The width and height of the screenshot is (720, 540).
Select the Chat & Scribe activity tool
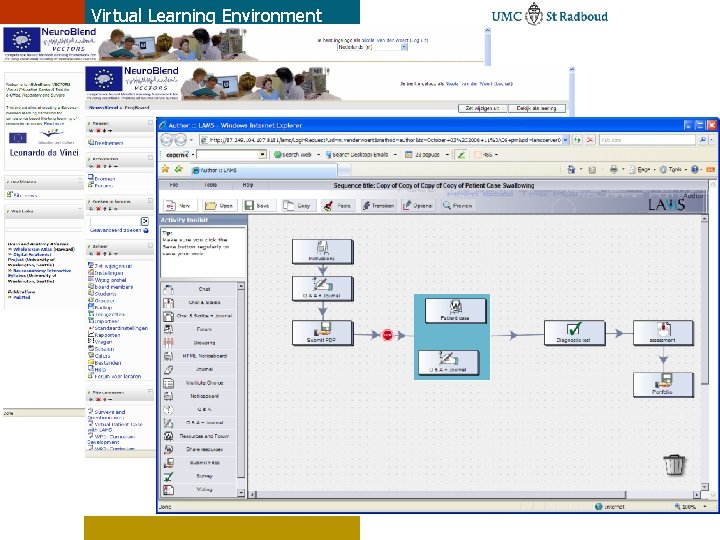pyautogui.click(x=198, y=303)
